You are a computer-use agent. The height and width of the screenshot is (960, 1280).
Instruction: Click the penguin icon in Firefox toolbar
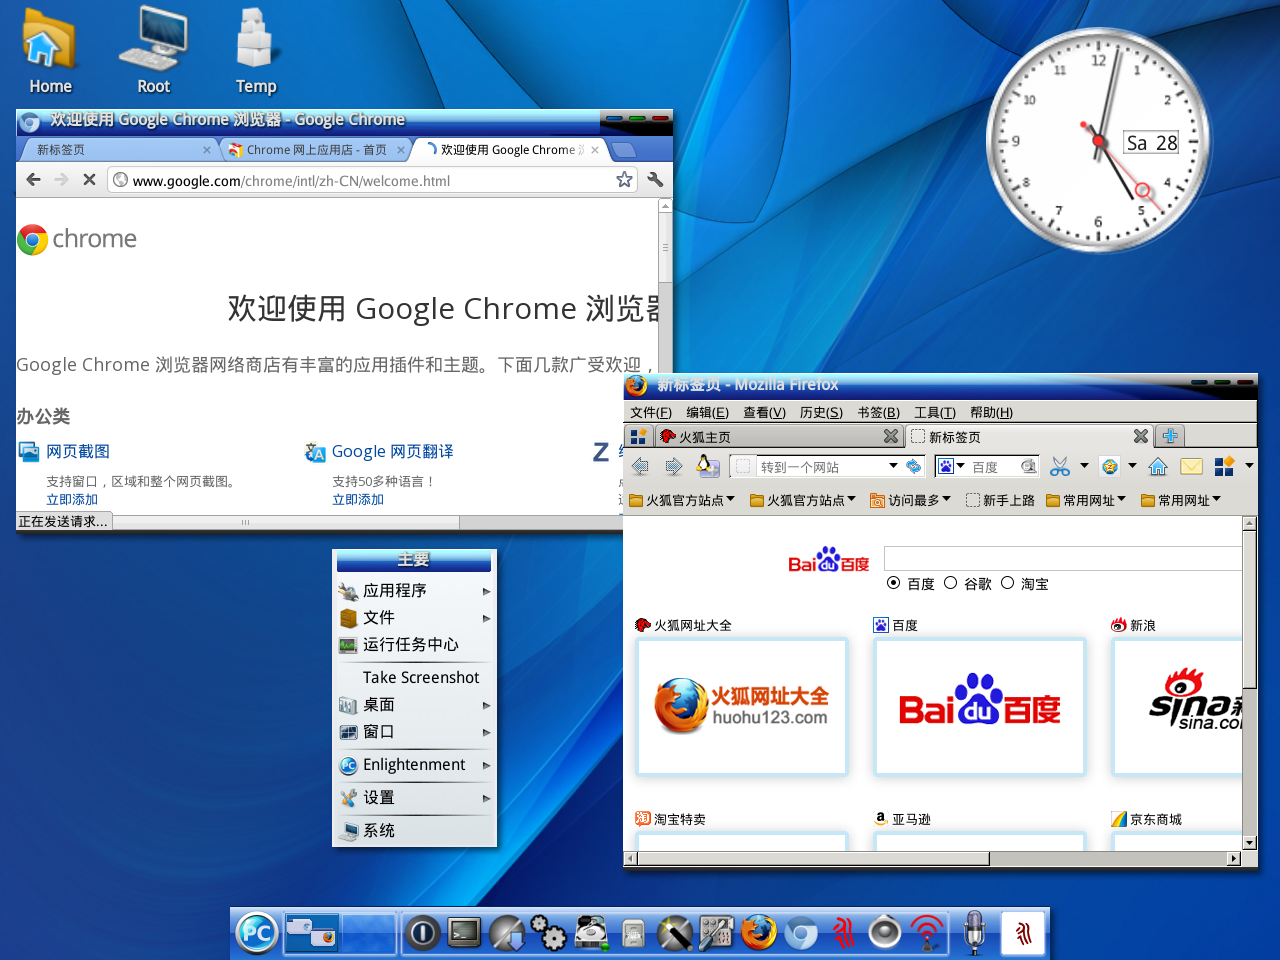[707, 466]
